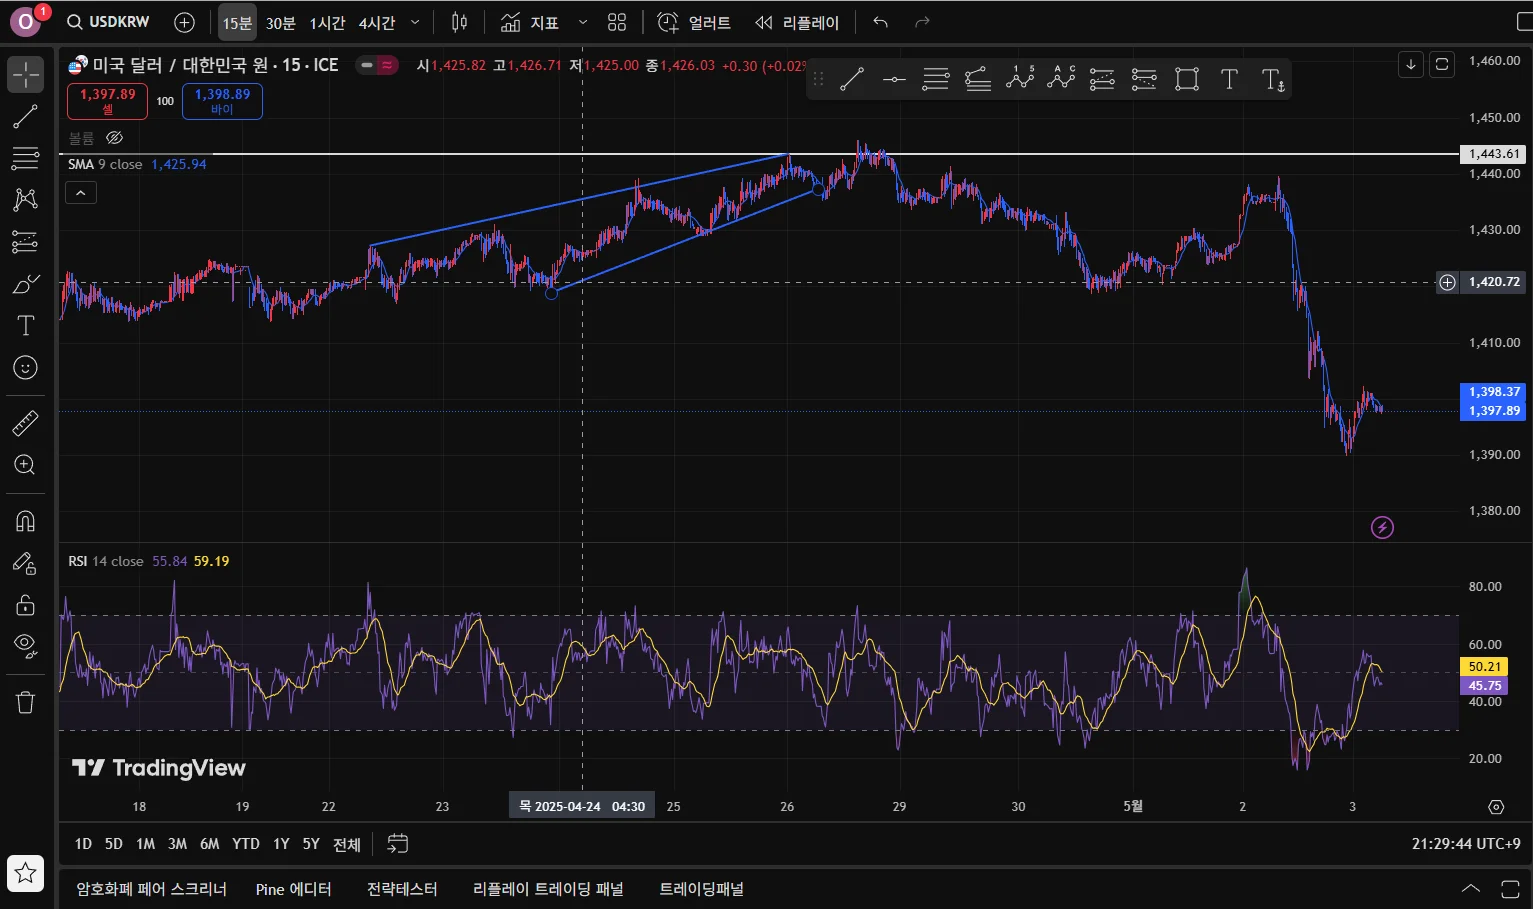Expand the indicator templates dropdown arrow

583,22
